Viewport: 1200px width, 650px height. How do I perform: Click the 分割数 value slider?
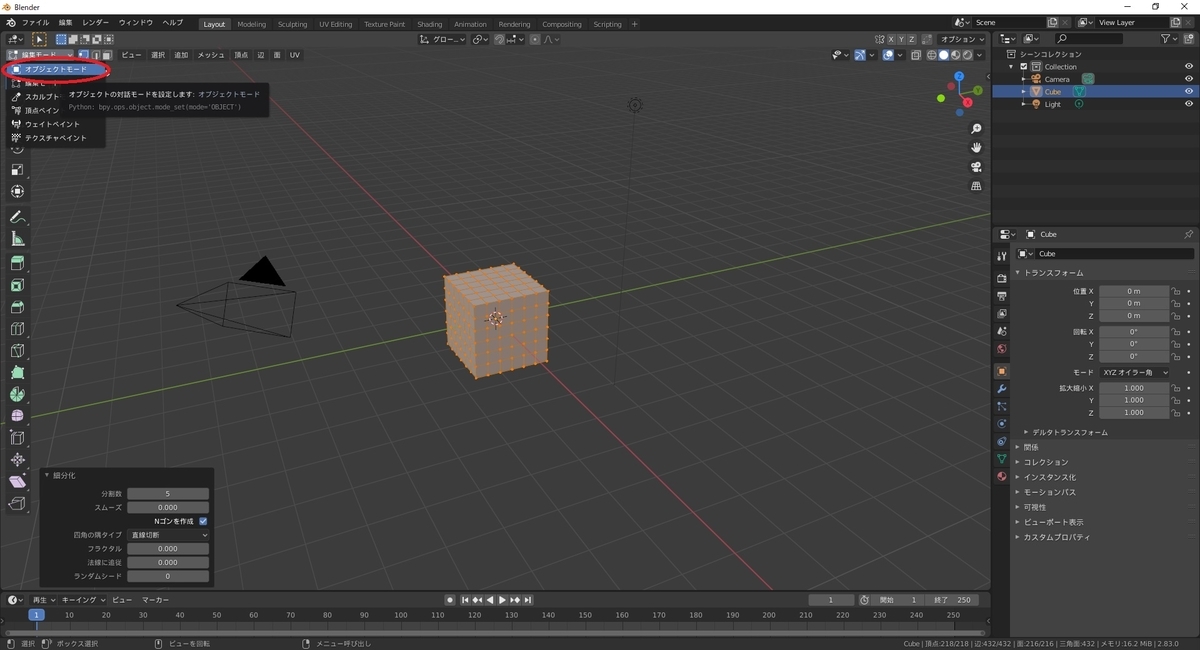coord(168,493)
